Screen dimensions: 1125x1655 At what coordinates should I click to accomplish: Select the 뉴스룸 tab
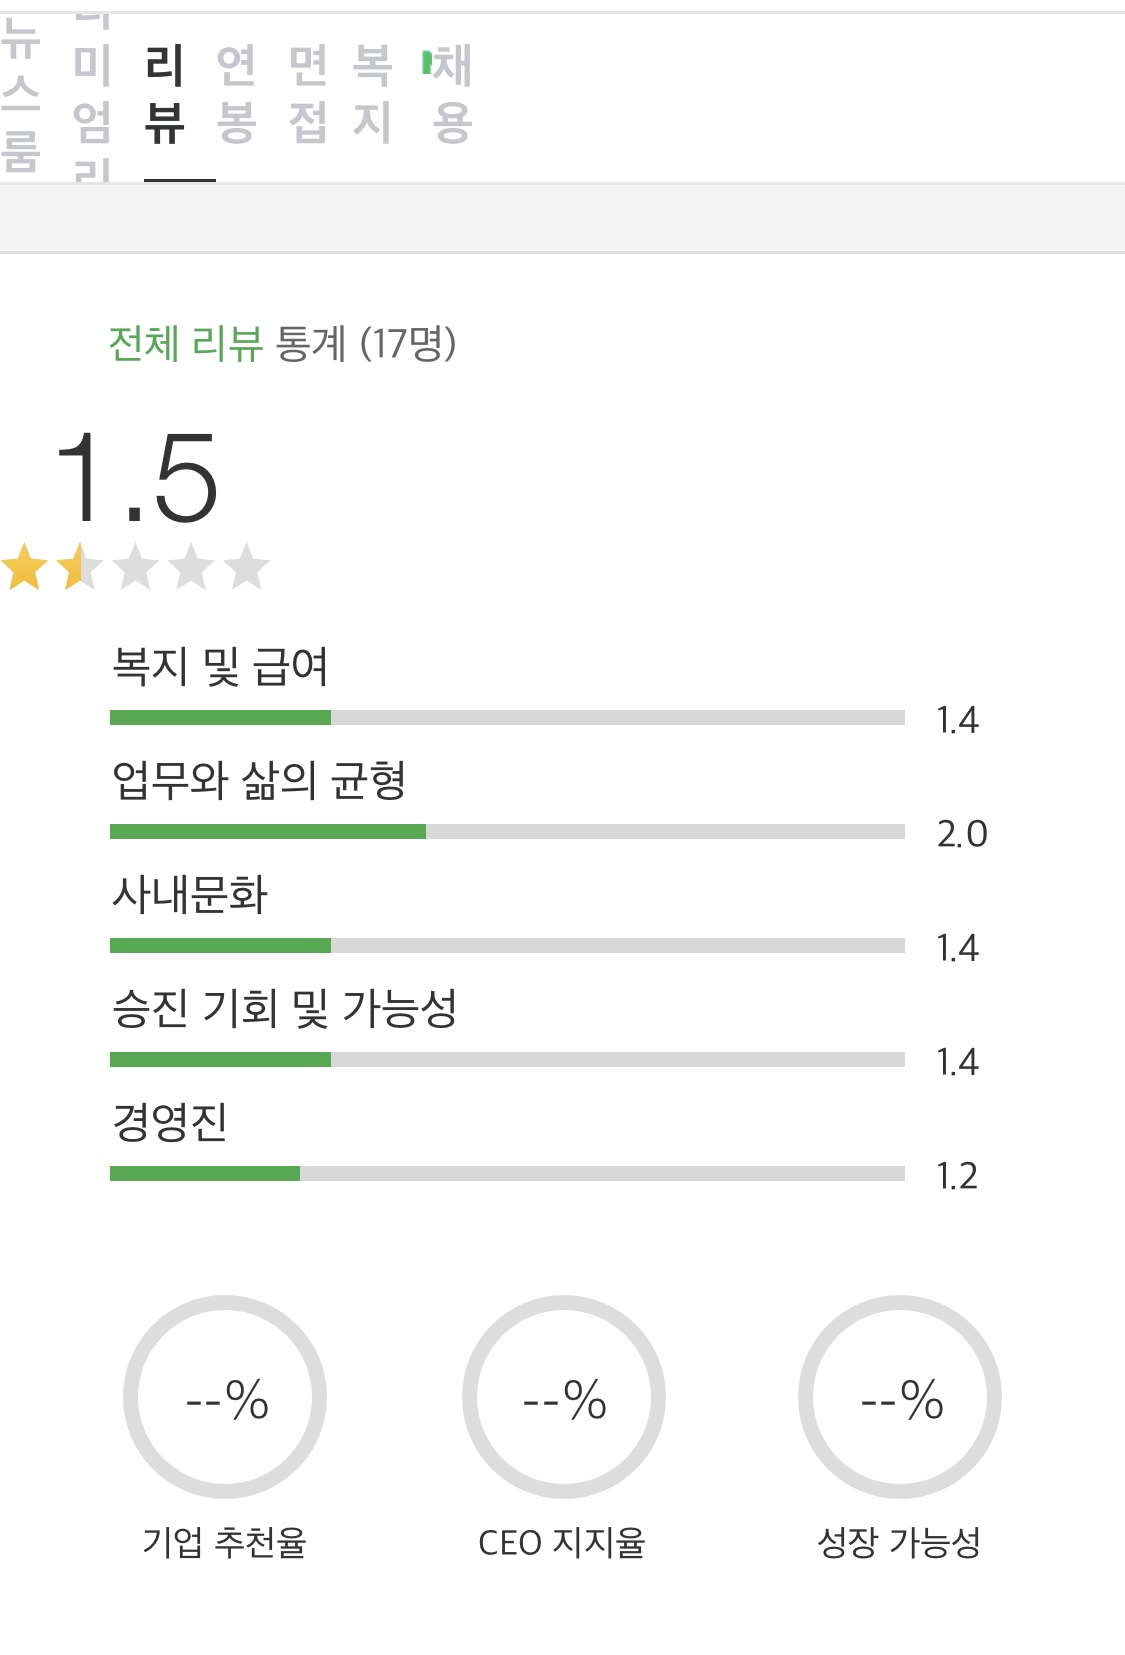20,95
